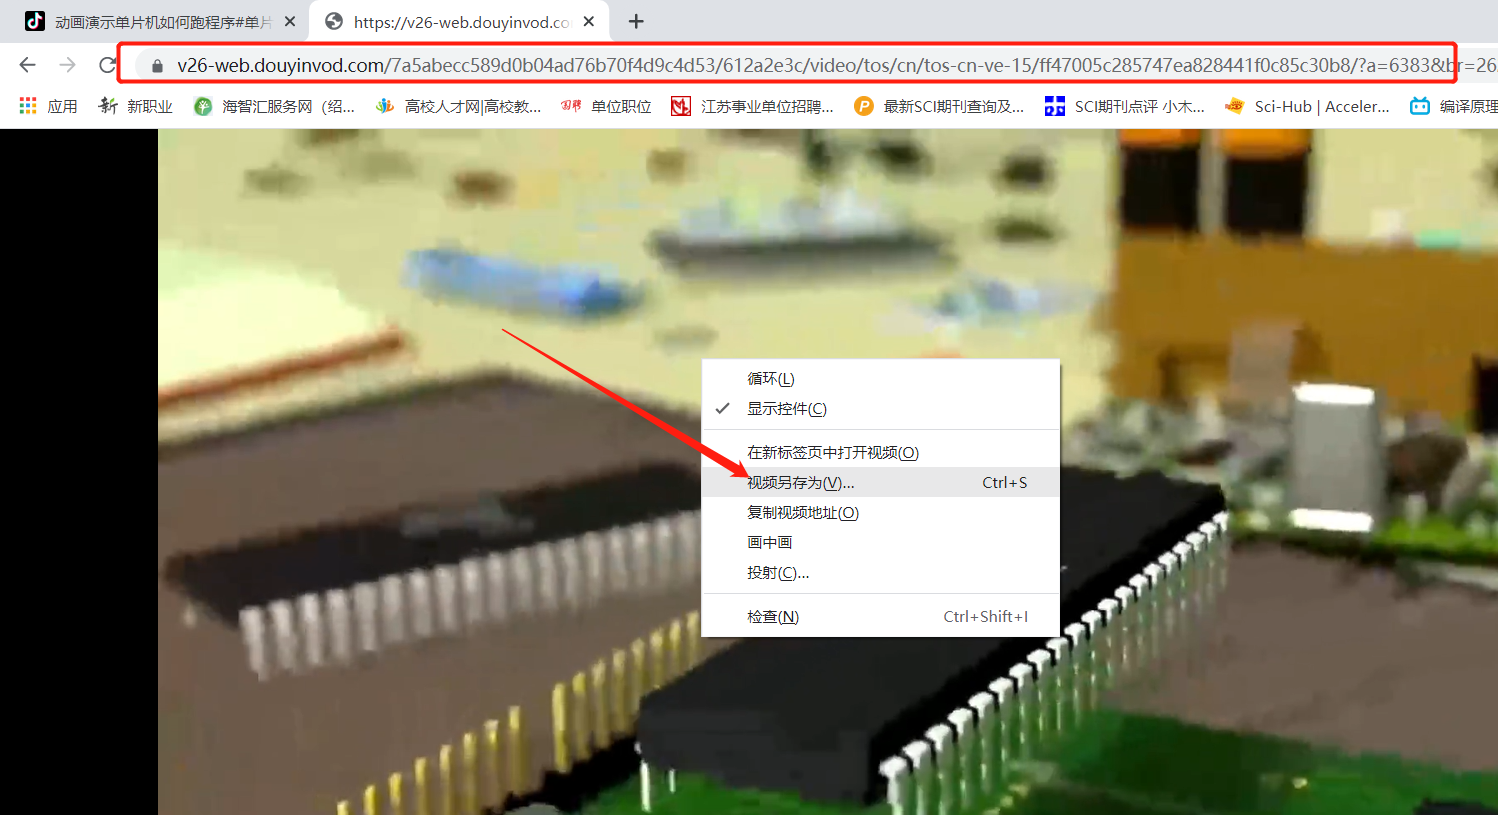Click the padlock site security icon
This screenshot has height=815, width=1498.
pyautogui.click(x=157, y=66)
